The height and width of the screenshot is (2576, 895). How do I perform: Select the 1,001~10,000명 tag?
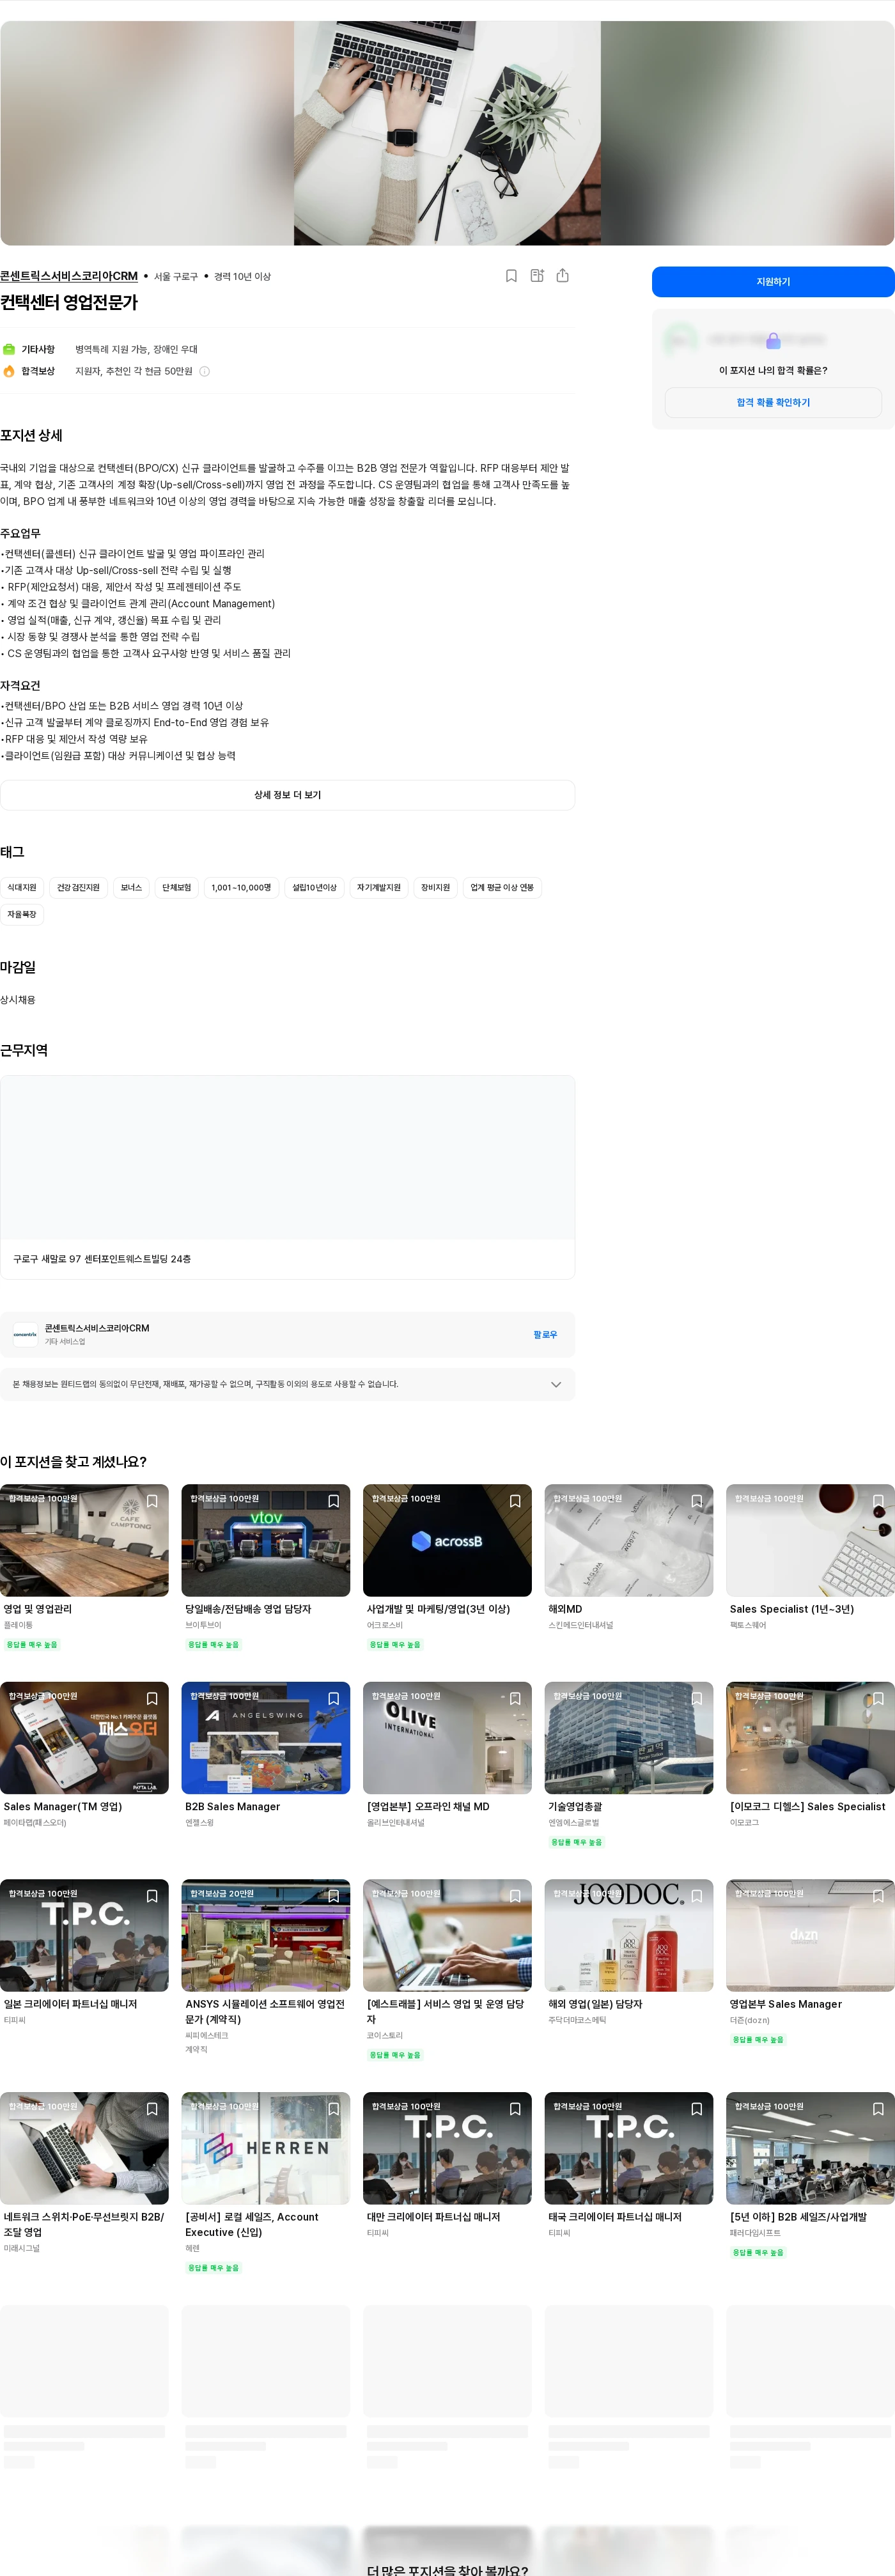pyautogui.click(x=241, y=888)
